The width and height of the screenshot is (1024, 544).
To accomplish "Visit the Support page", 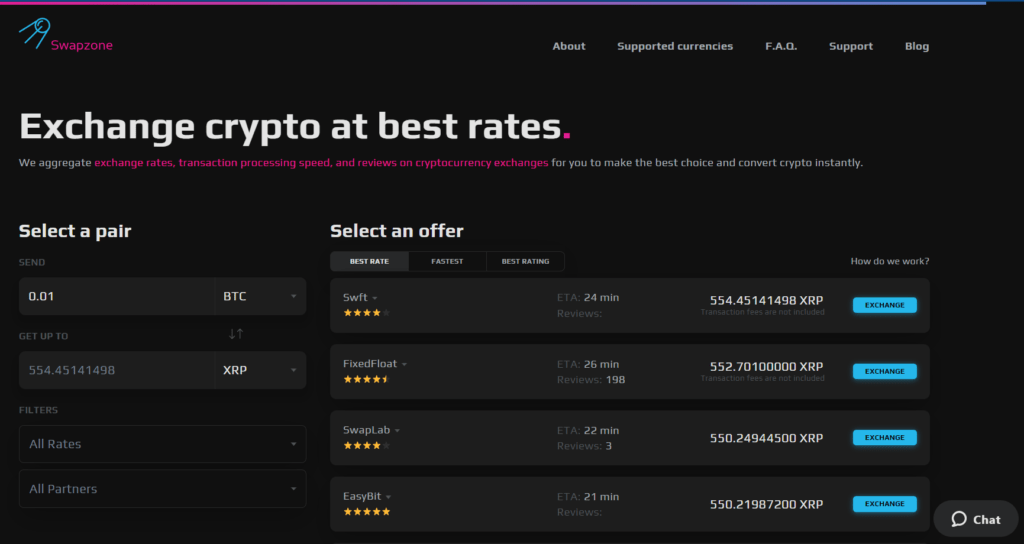I will 851,46.
